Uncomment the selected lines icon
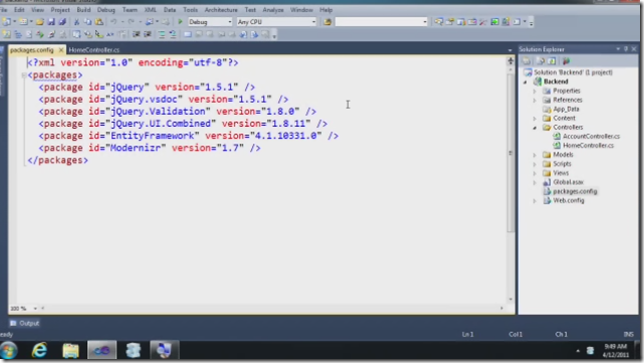Screen dimensions: 644x363 click(x=173, y=34)
